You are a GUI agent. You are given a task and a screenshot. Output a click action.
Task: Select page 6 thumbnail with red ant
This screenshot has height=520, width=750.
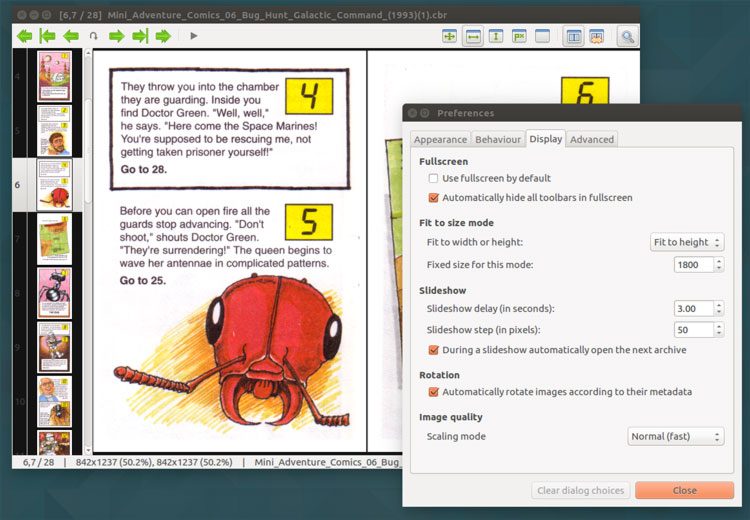pos(55,185)
